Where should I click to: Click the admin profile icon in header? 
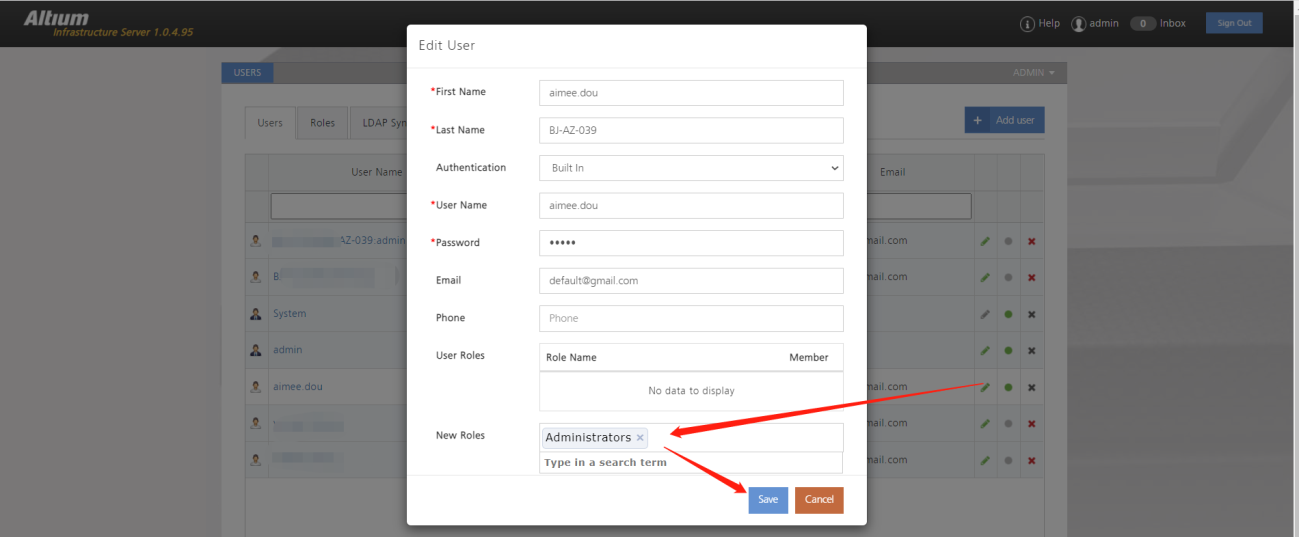[1078, 24]
